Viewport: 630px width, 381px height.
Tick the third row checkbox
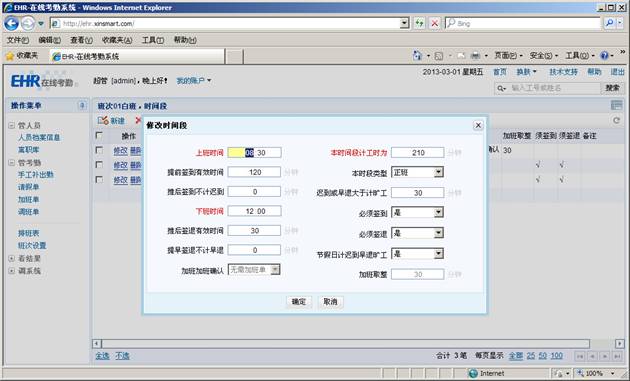[x=99, y=180]
